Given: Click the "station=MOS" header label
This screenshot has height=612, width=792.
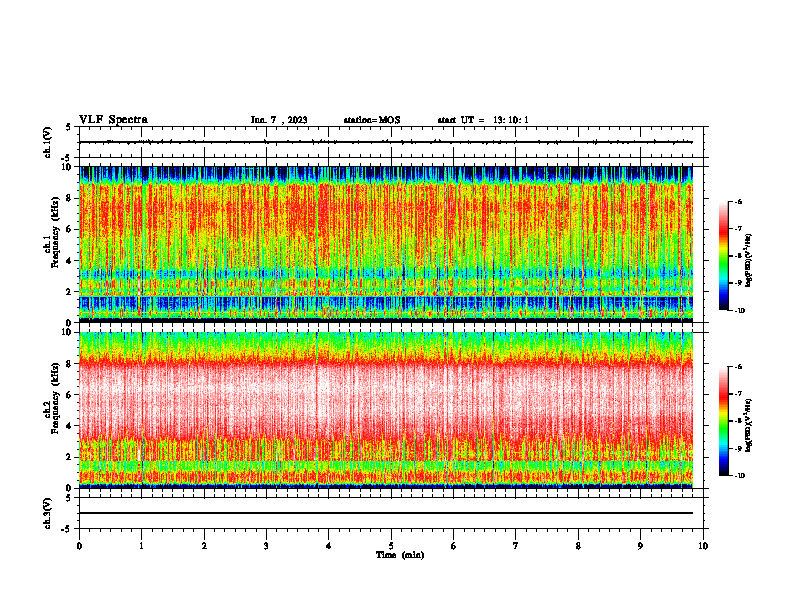Looking at the screenshot, I should tap(372, 120).
